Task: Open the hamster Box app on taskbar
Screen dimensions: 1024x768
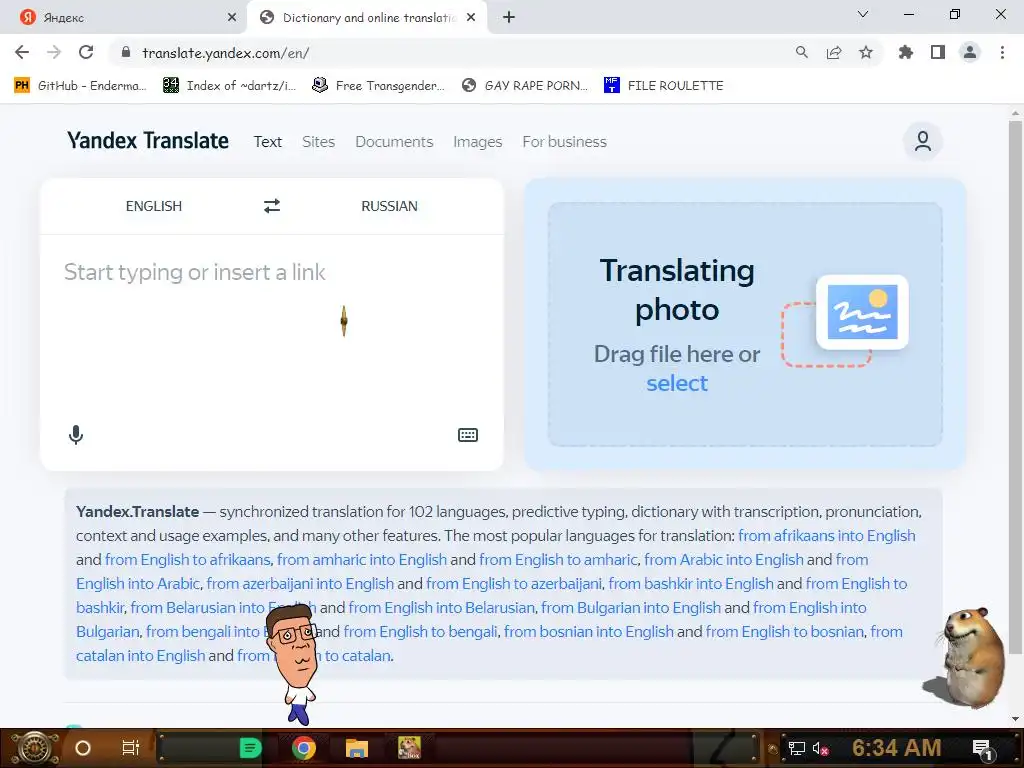Action: point(409,748)
